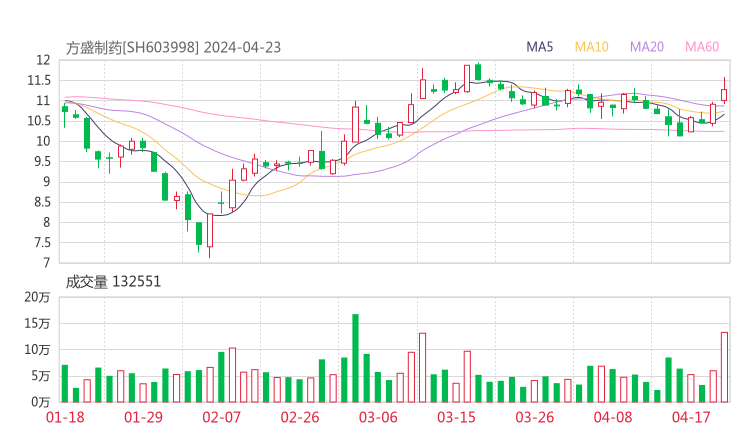740x440 pixels.
Task: Click the volume axis label 0万
Action: [x=41, y=402]
